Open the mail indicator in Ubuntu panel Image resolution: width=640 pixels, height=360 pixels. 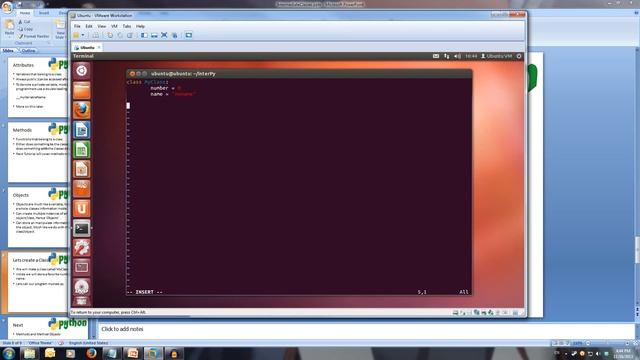pos(436,56)
